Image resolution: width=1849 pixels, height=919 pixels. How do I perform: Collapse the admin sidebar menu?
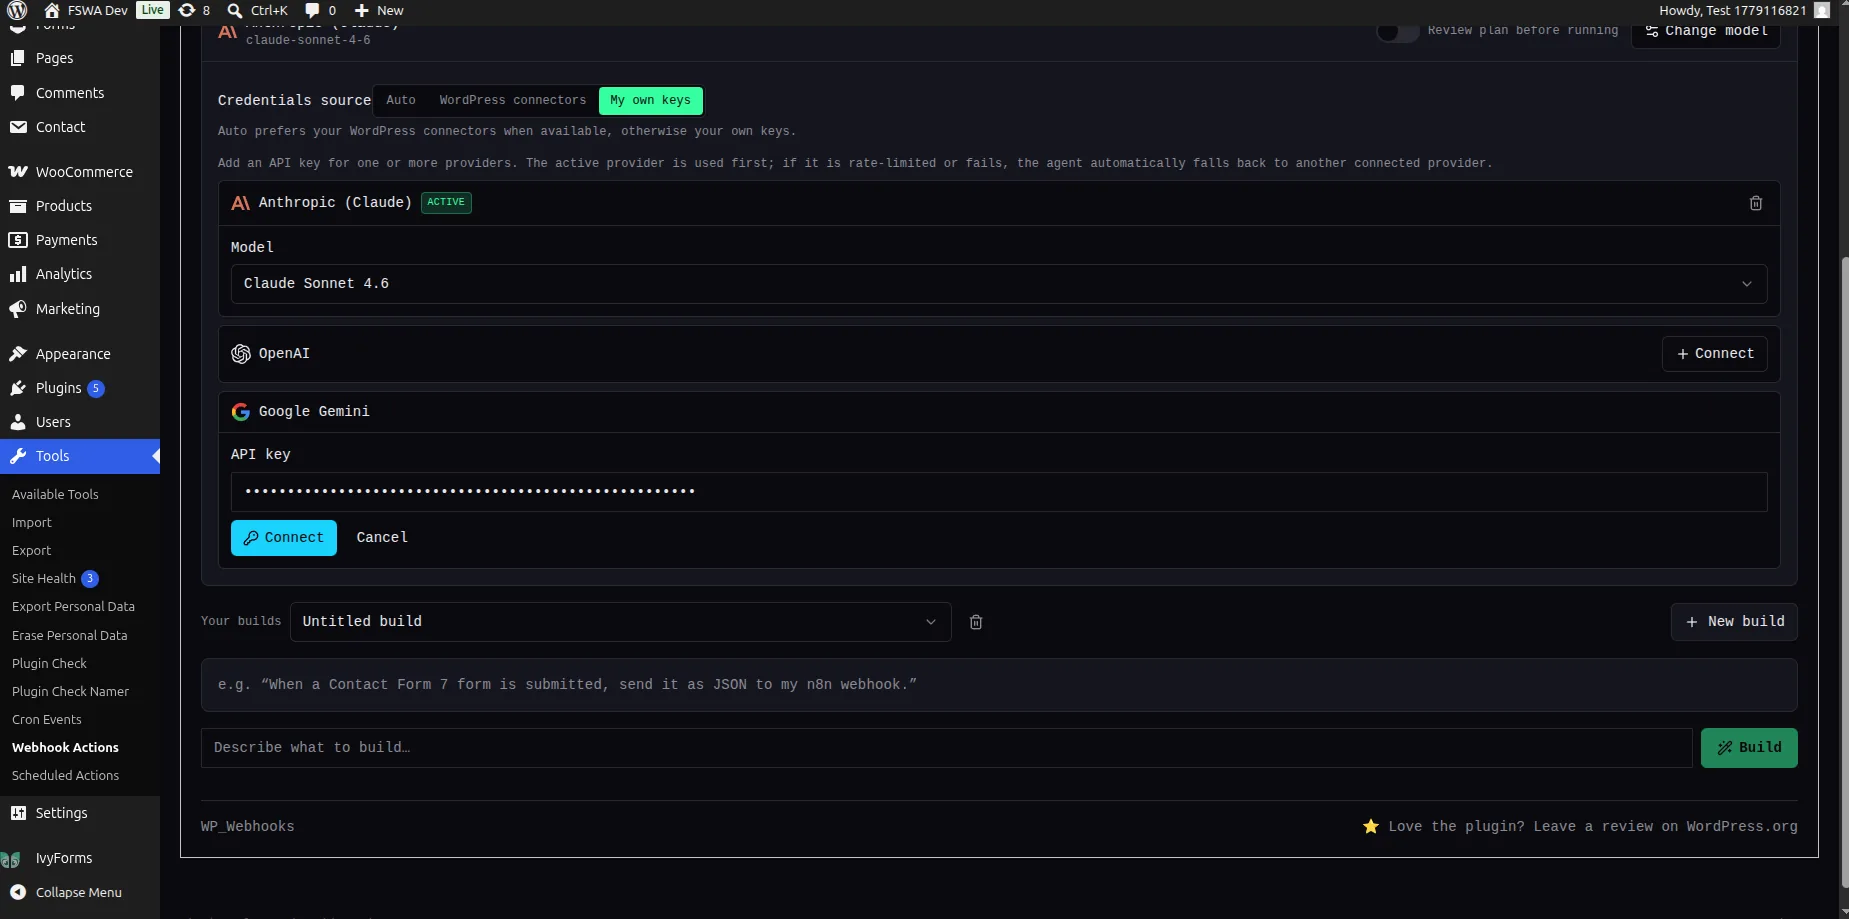(80, 892)
